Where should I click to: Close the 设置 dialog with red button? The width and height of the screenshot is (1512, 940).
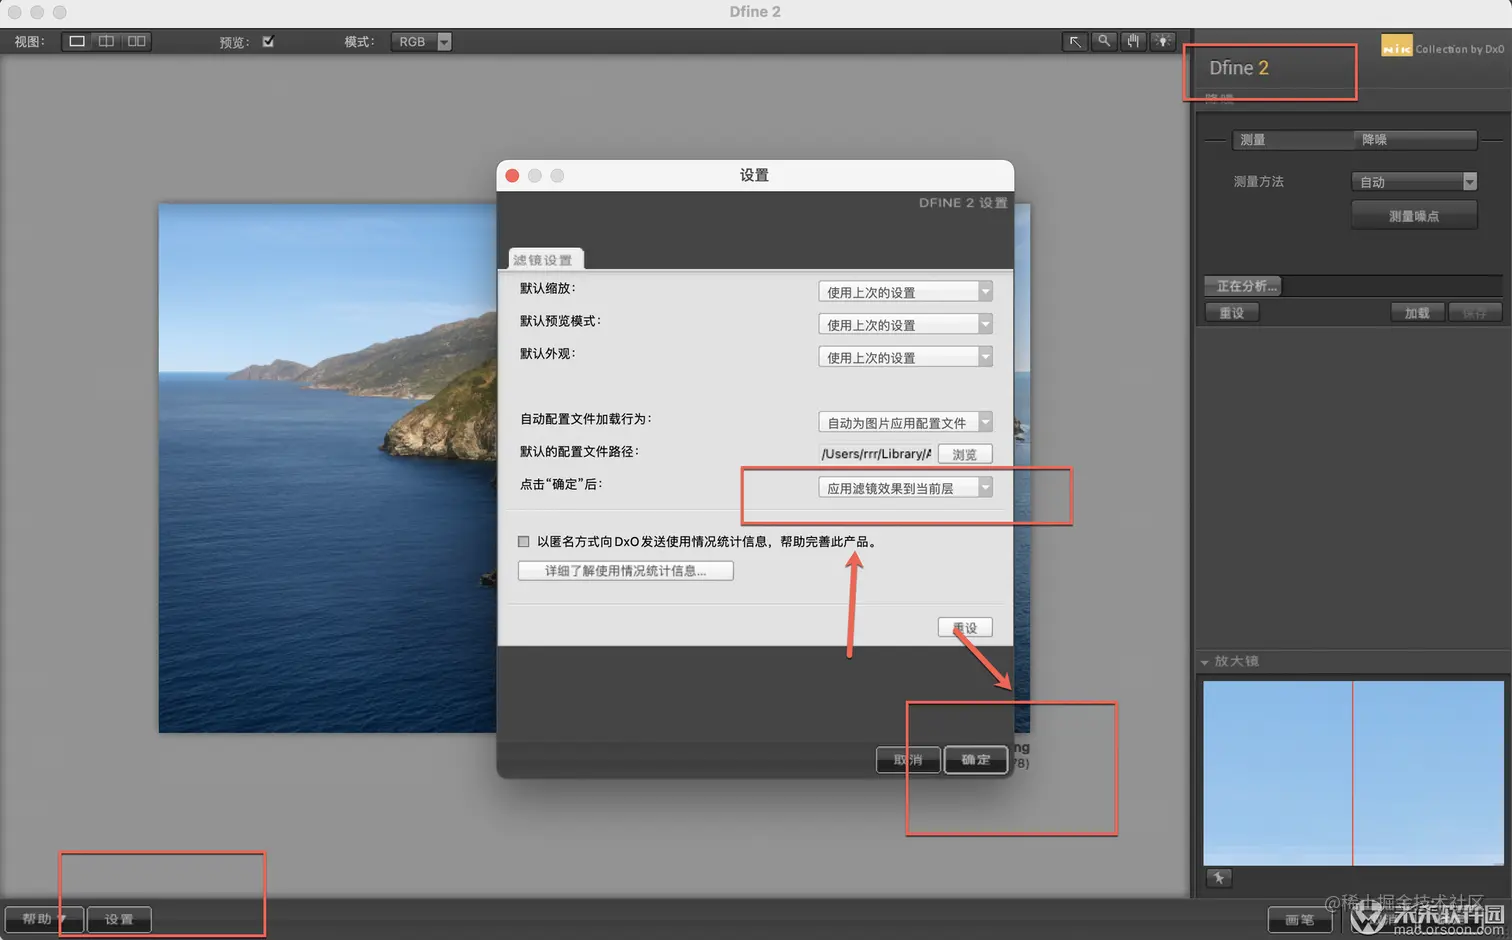coord(512,176)
